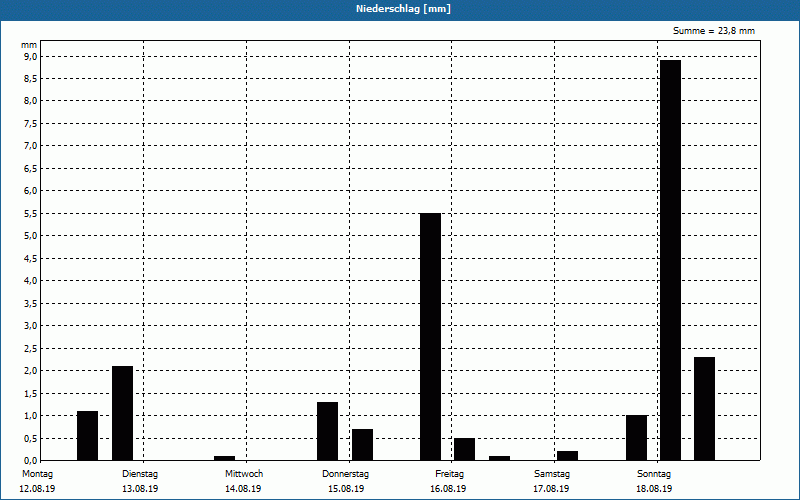This screenshot has height=500, width=800.
Task: Click the 'Montag' day label
Action: click(37, 474)
